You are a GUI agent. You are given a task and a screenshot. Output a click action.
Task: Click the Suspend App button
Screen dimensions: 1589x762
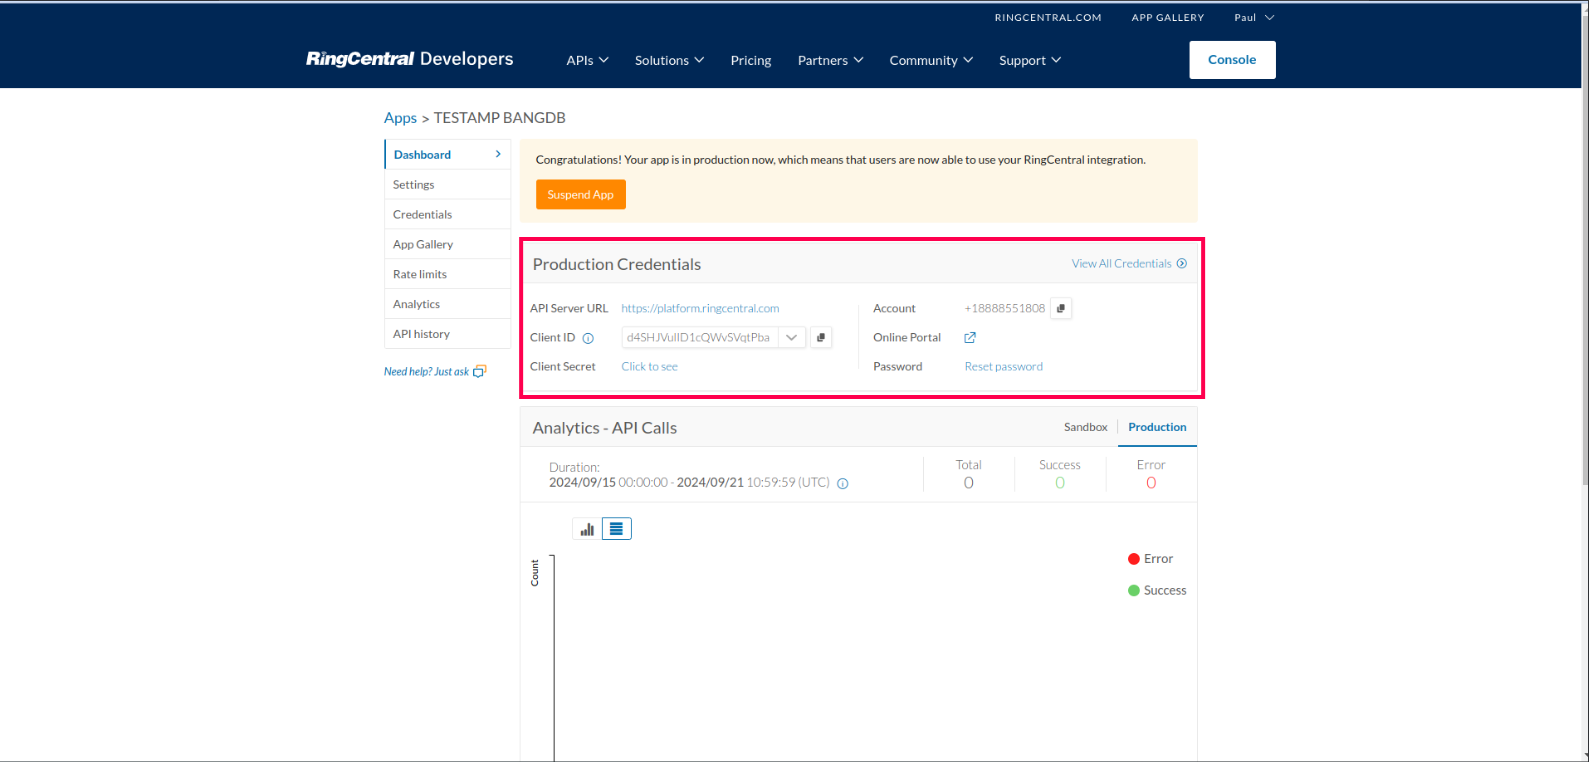(581, 195)
